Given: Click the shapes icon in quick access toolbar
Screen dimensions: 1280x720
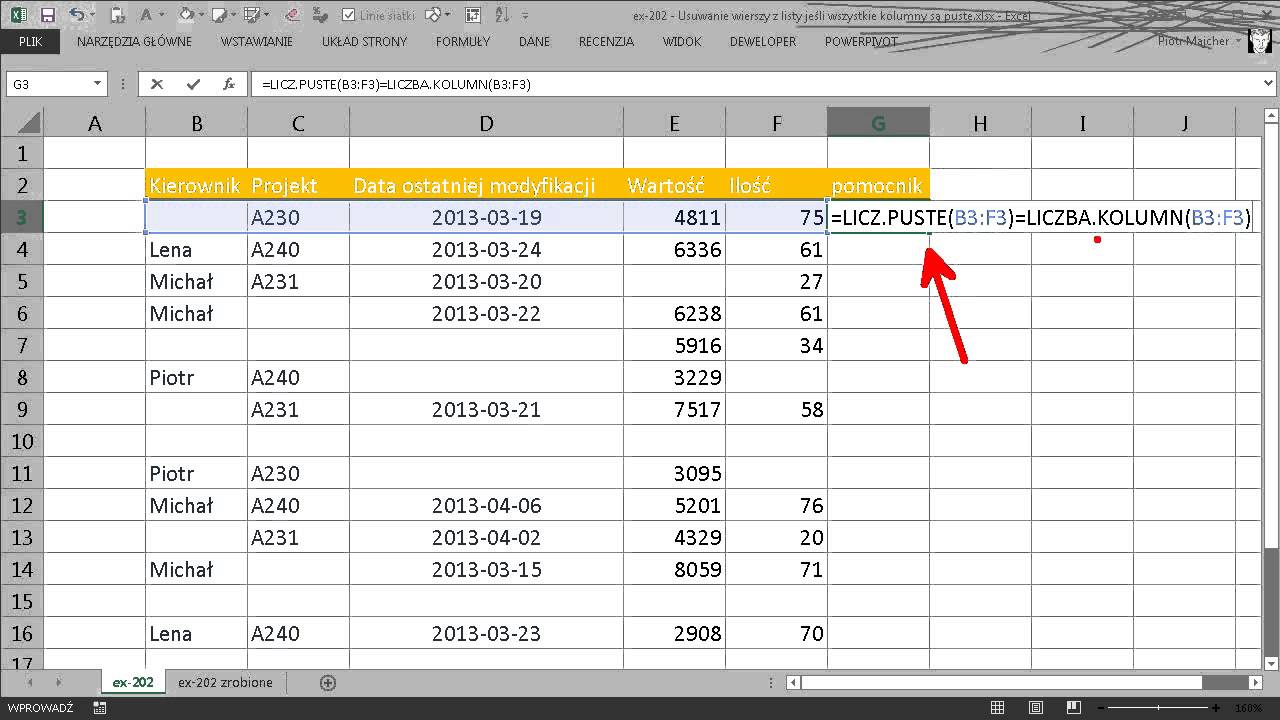Looking at the screenshot, I should 433,15.
